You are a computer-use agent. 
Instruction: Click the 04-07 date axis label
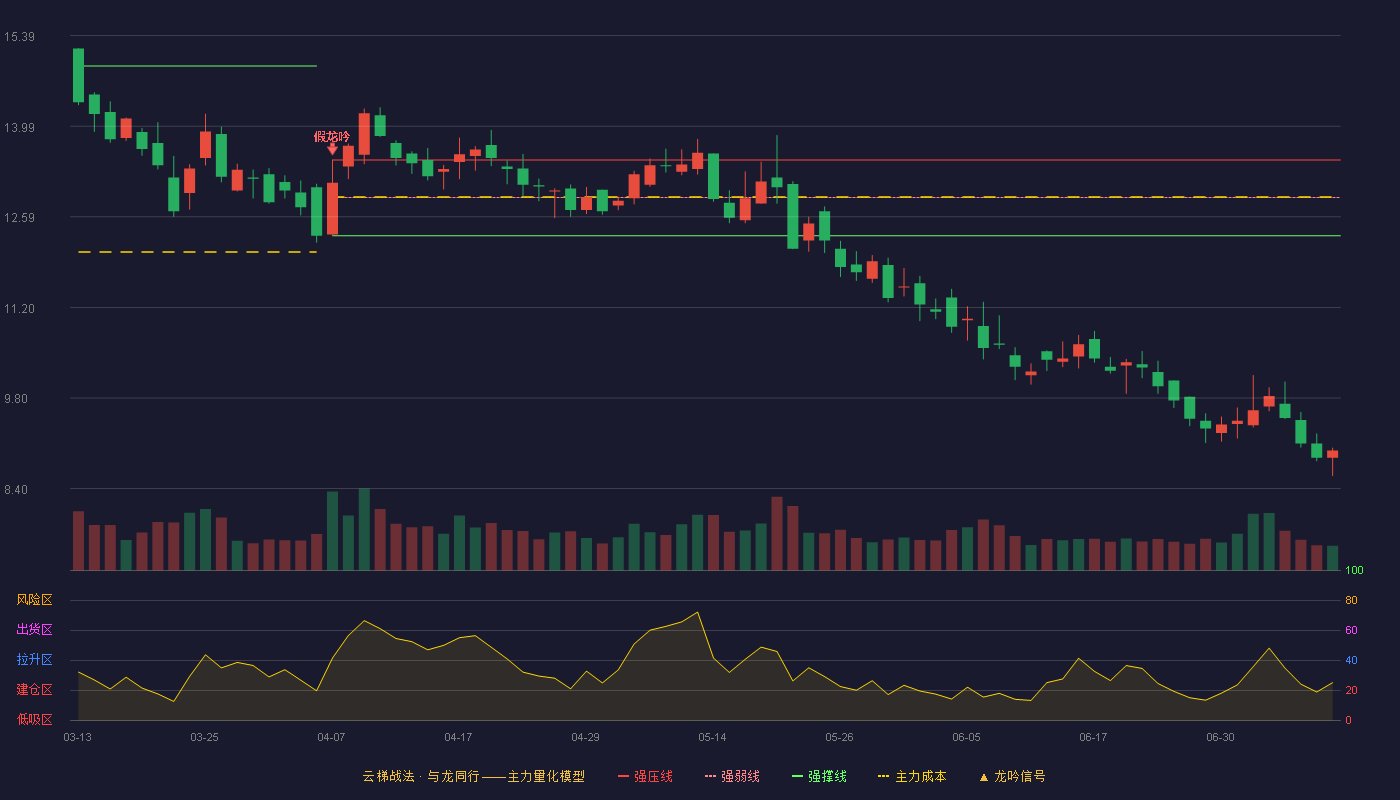pos(331,737)
